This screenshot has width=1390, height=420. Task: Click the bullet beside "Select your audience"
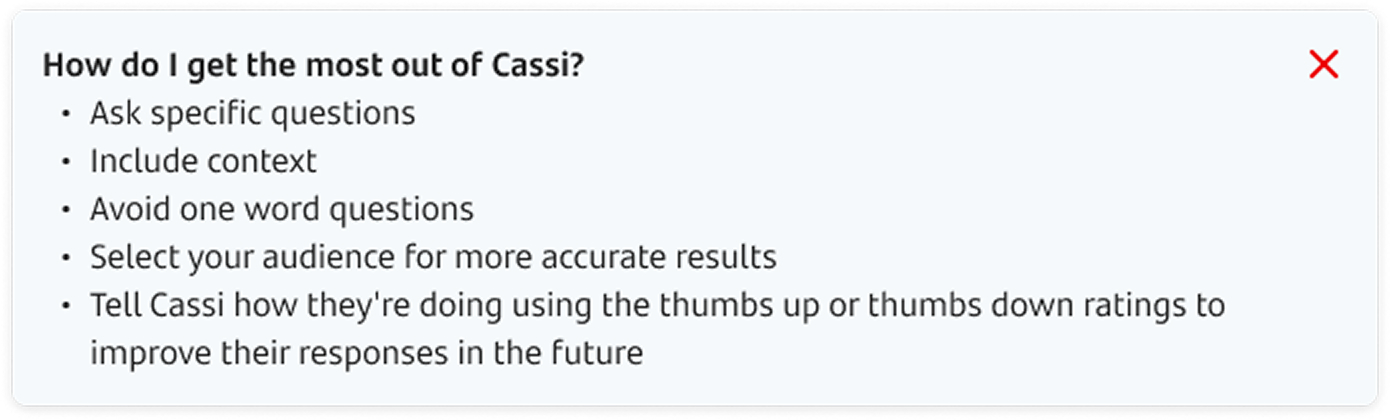(66, 258)
